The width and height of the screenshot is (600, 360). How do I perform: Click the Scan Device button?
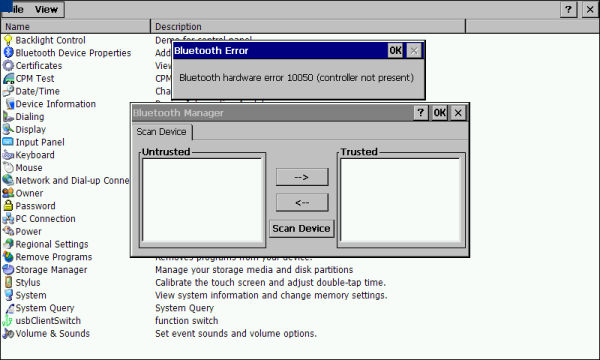coord(302,228)
